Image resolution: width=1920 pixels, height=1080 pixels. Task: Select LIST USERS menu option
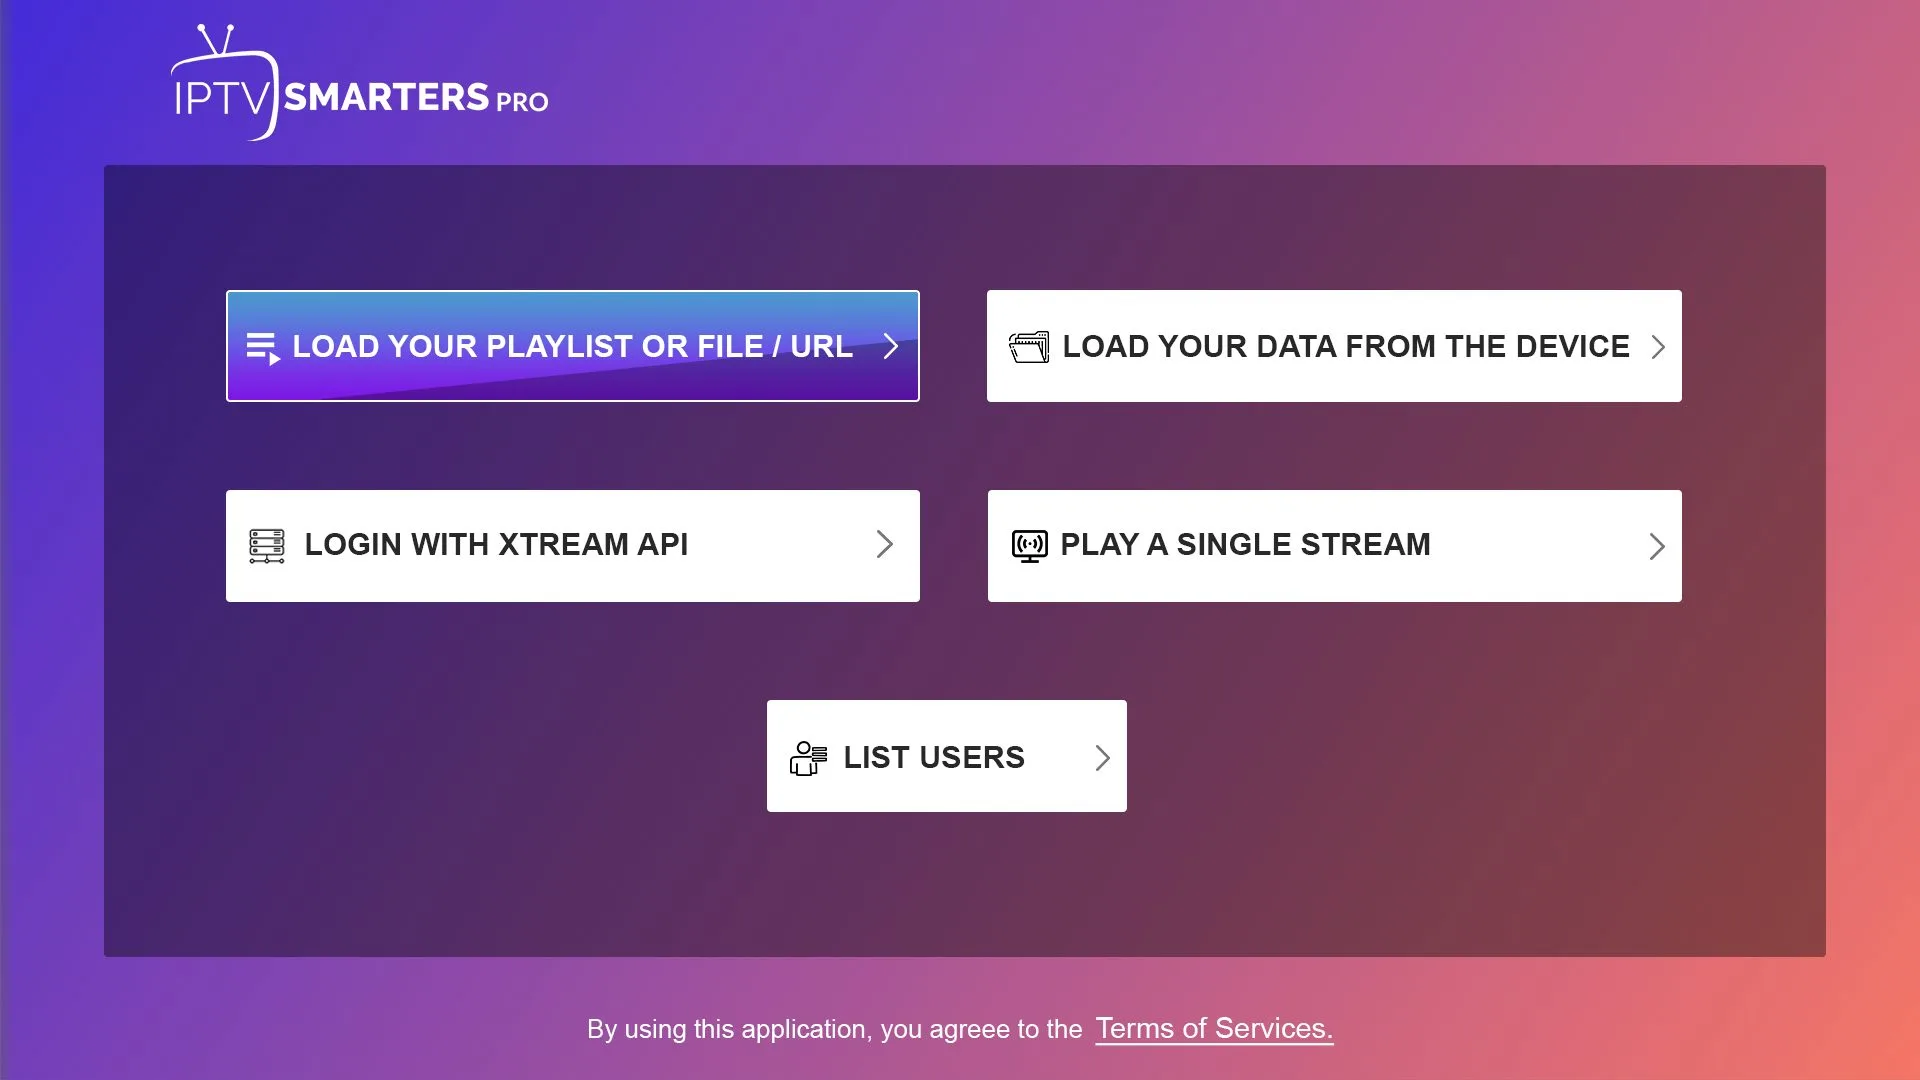pyautogui.click(x=947, y=756)
